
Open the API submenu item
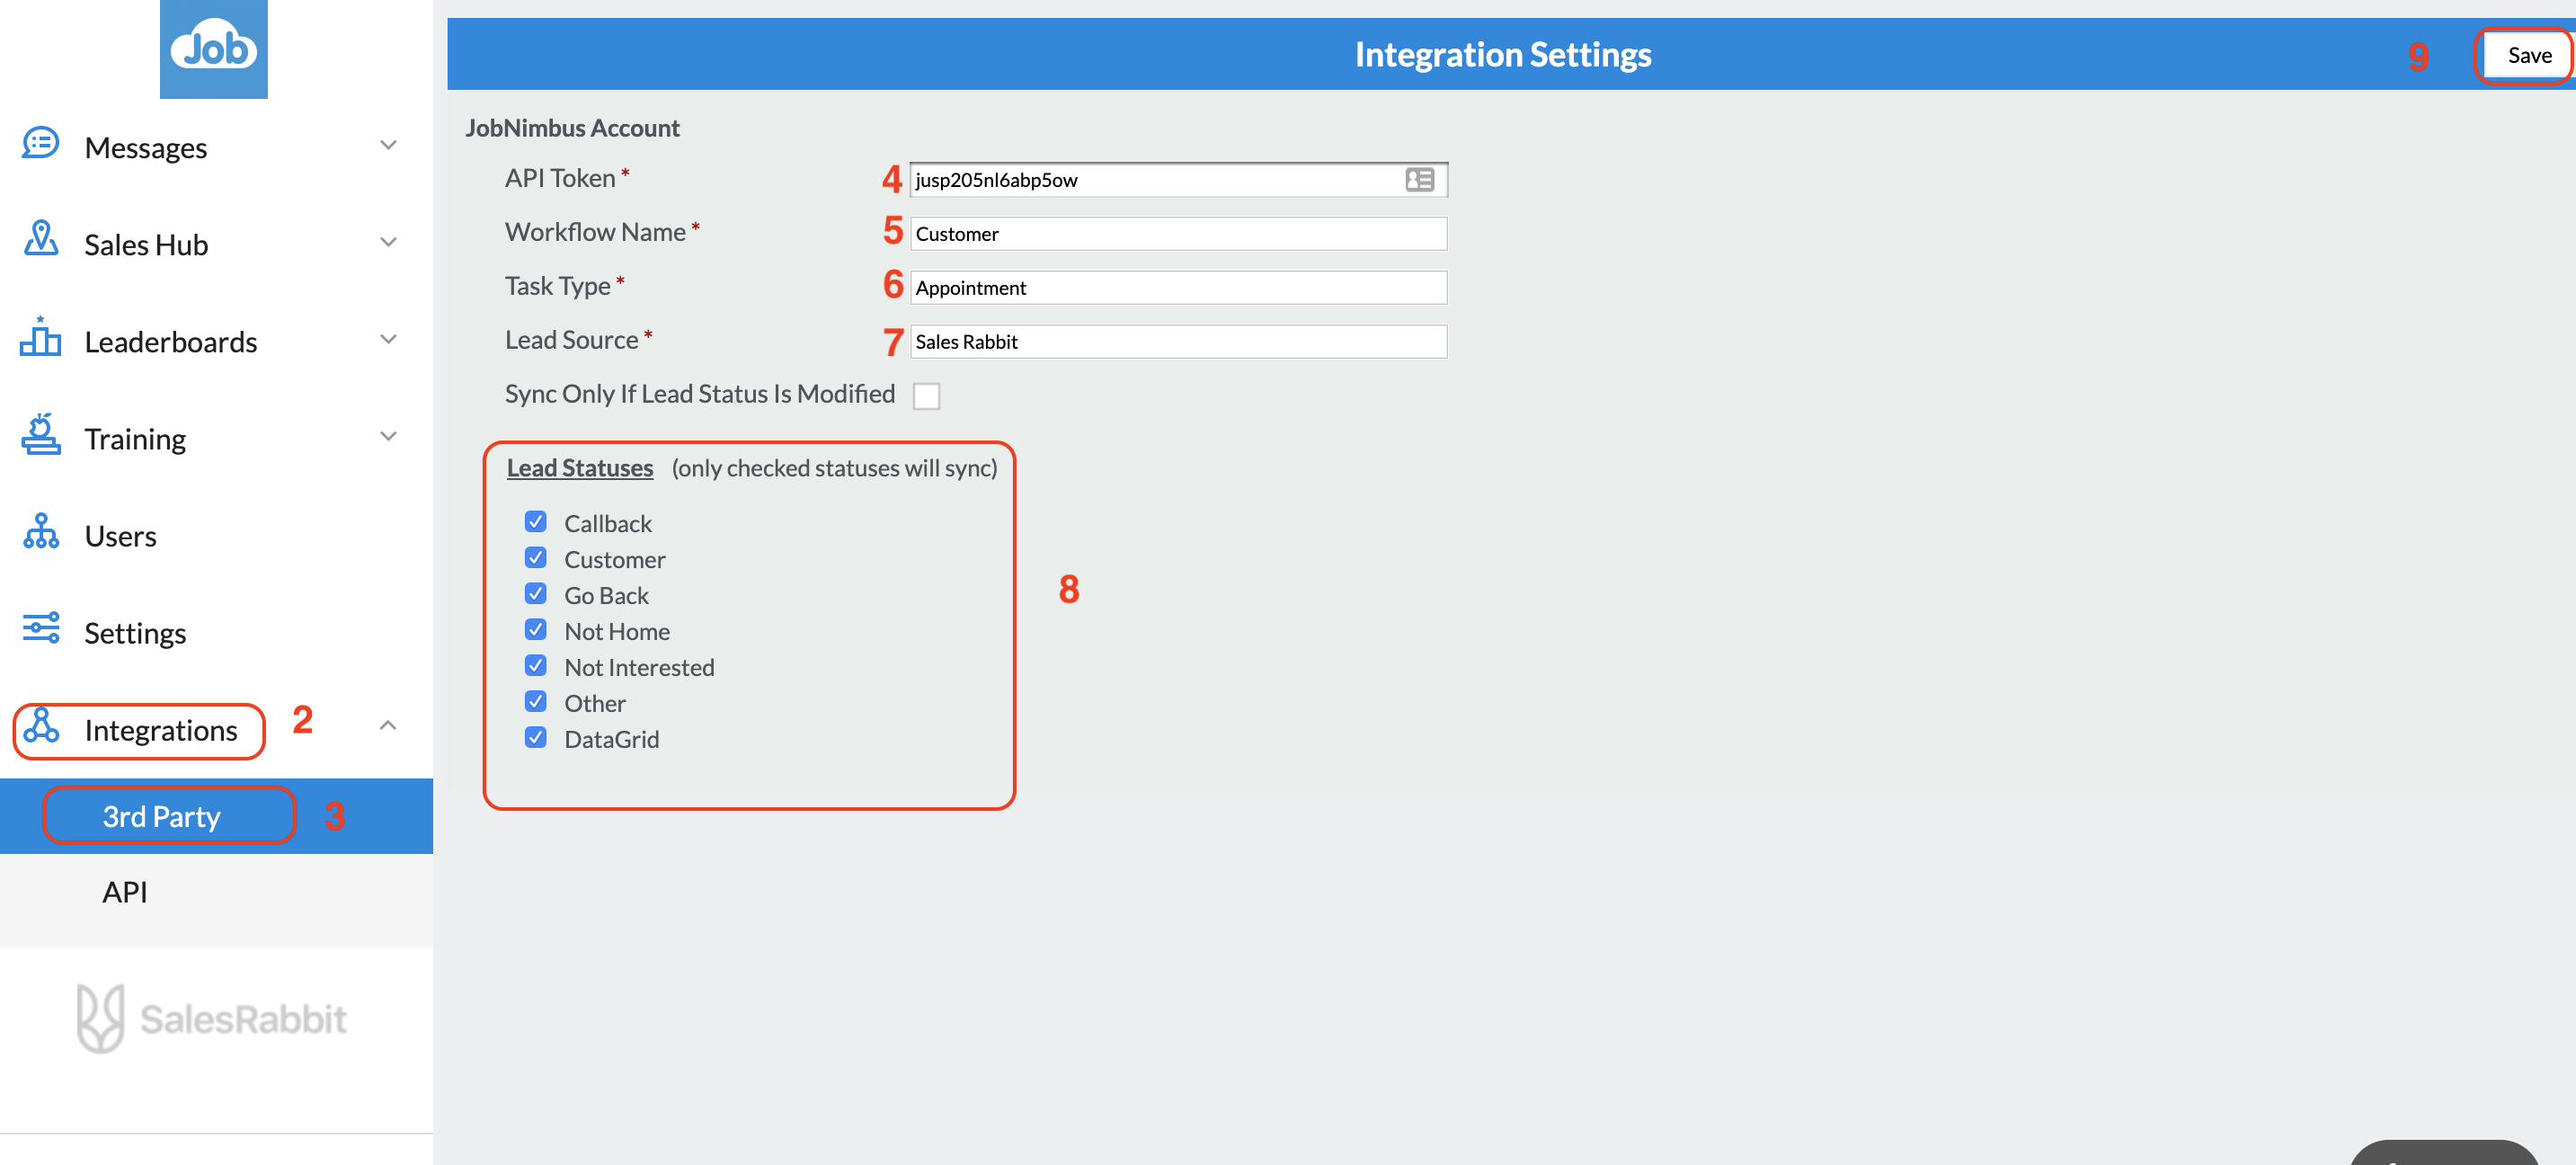pos(125,892)
